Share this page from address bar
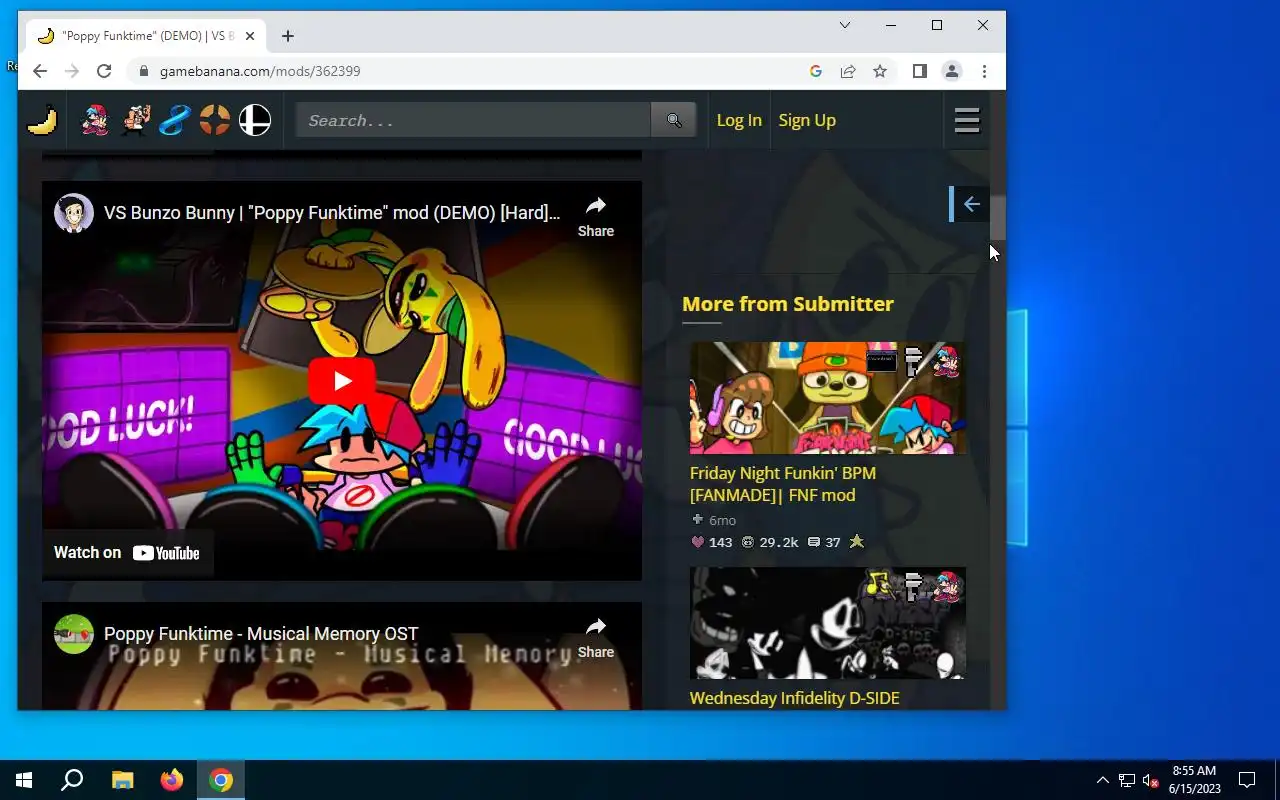1280x800 pixels. [x=848, y=71]
